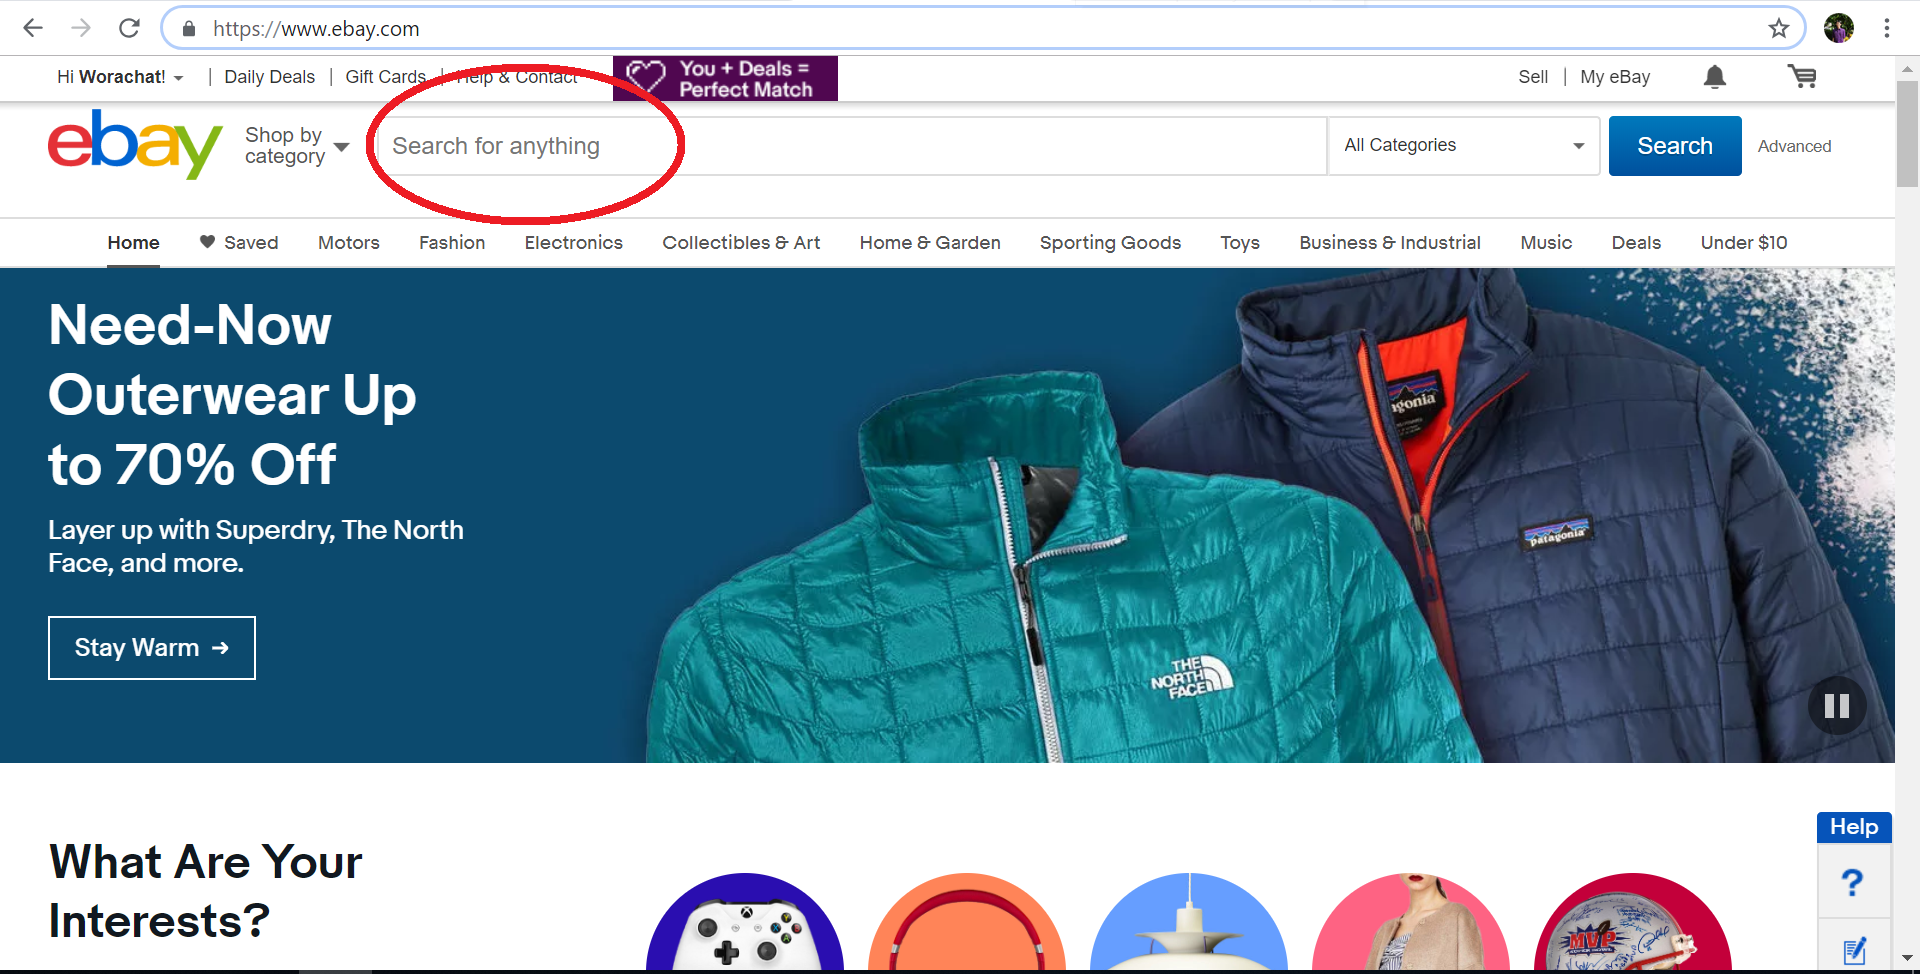Pause the banner carousel

(1837, 706)
